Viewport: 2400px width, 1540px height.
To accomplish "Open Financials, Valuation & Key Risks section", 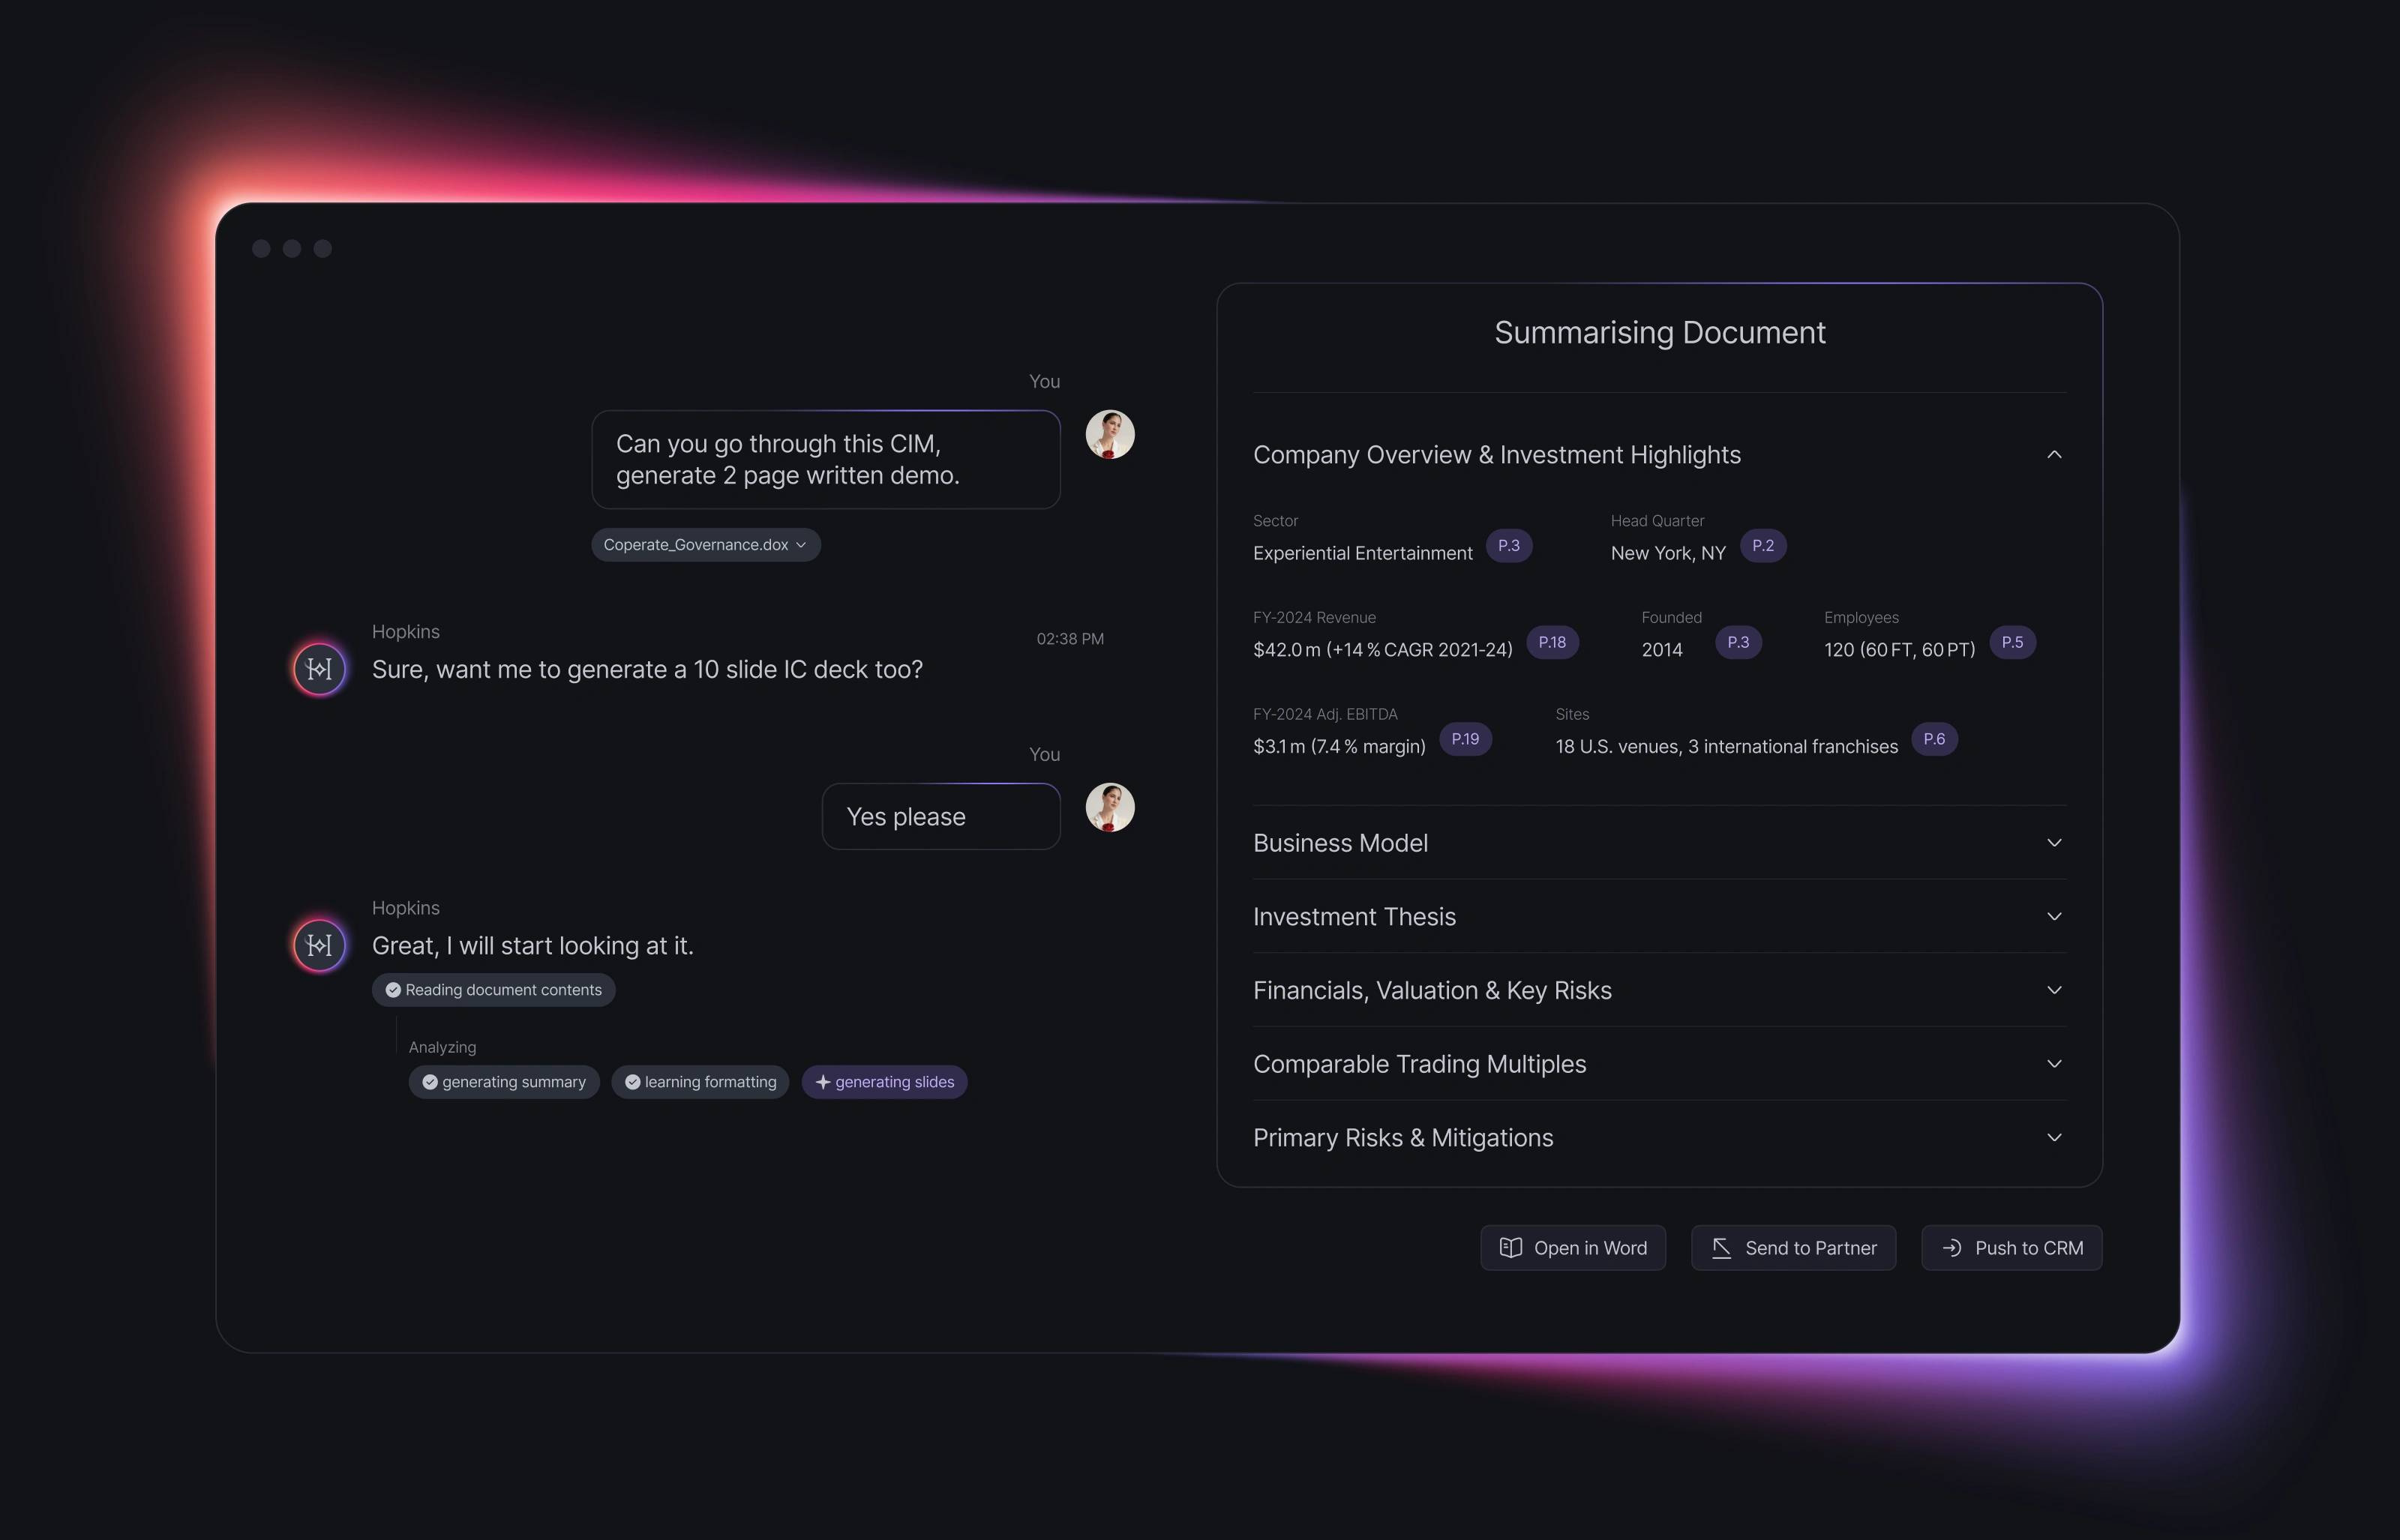I will click(2054, 990).
